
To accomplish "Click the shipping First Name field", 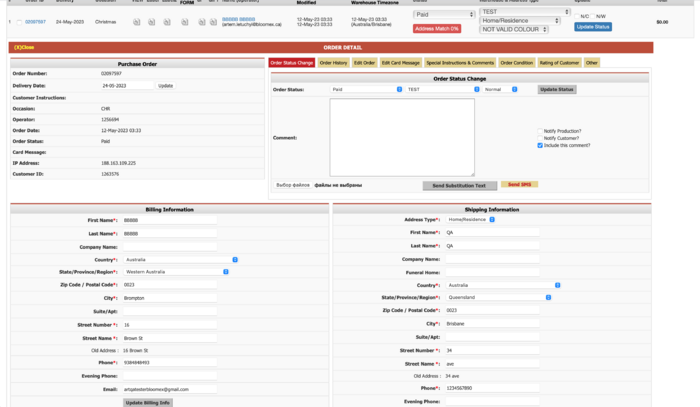I will [x=492, y=233].
